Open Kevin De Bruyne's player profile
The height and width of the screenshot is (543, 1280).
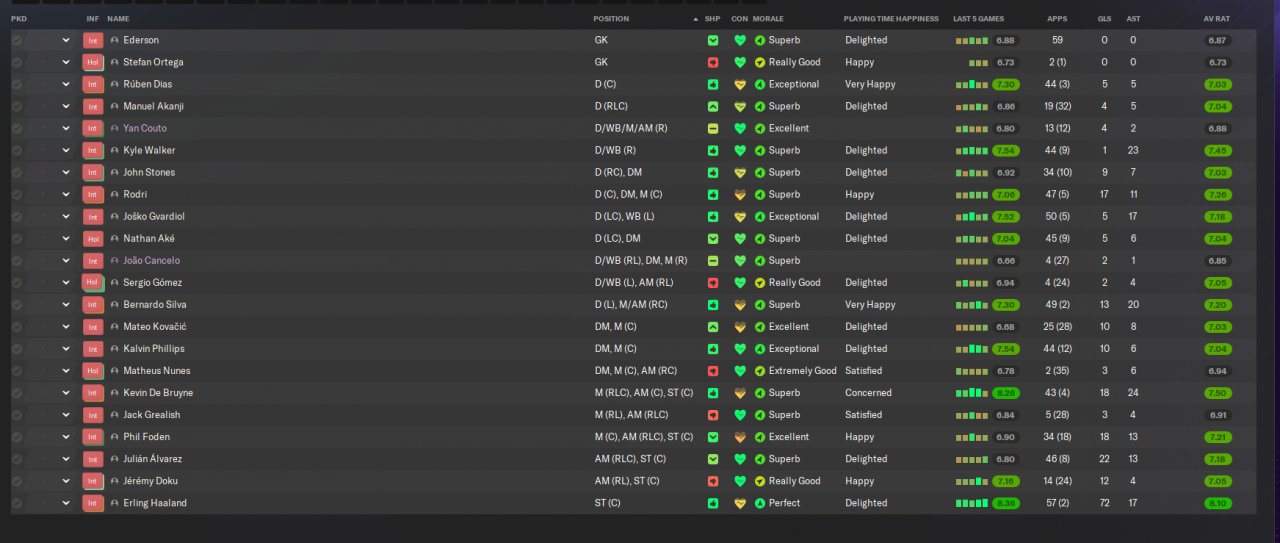158,393
